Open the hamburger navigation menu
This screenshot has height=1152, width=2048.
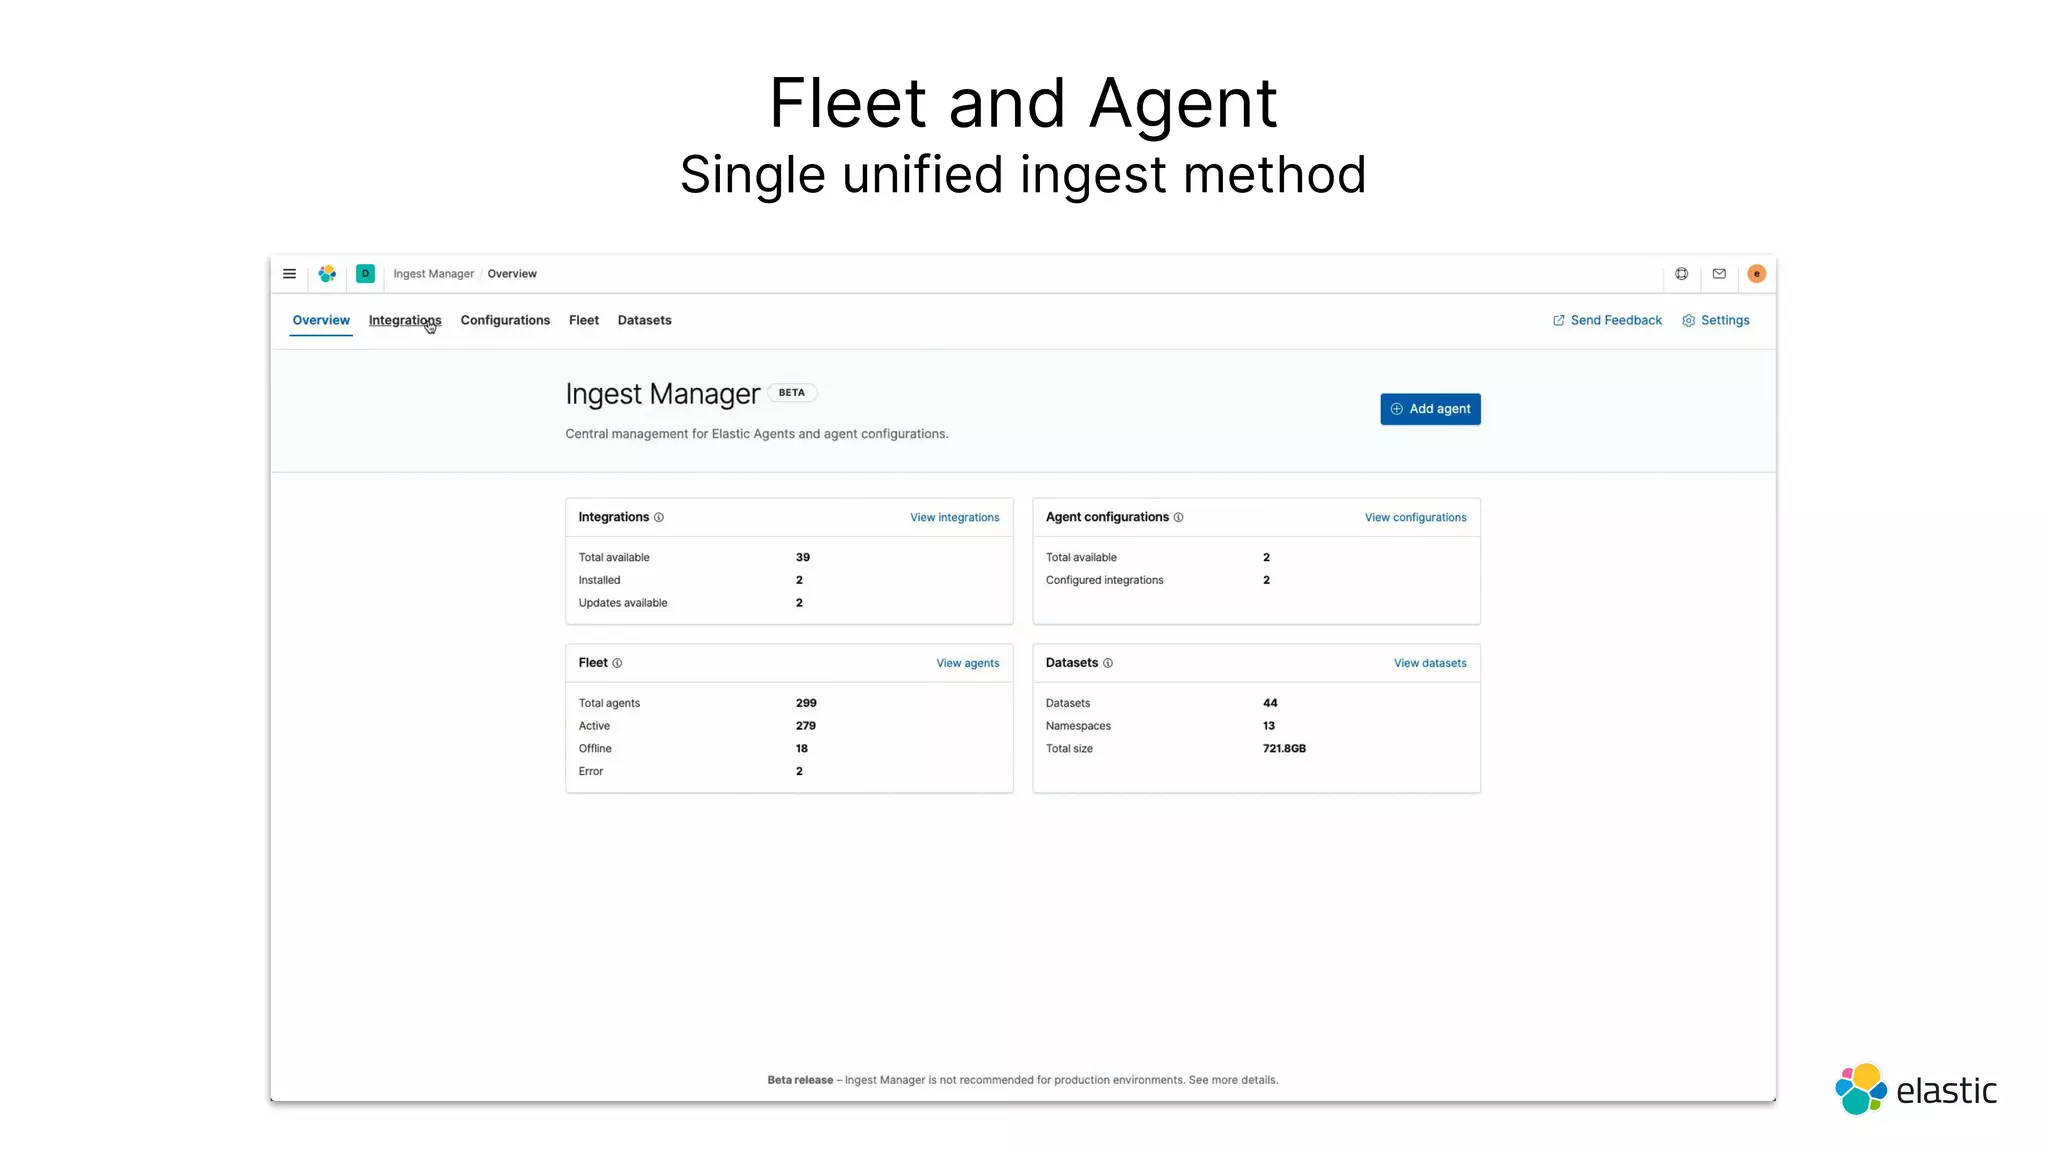coord(289,273)
